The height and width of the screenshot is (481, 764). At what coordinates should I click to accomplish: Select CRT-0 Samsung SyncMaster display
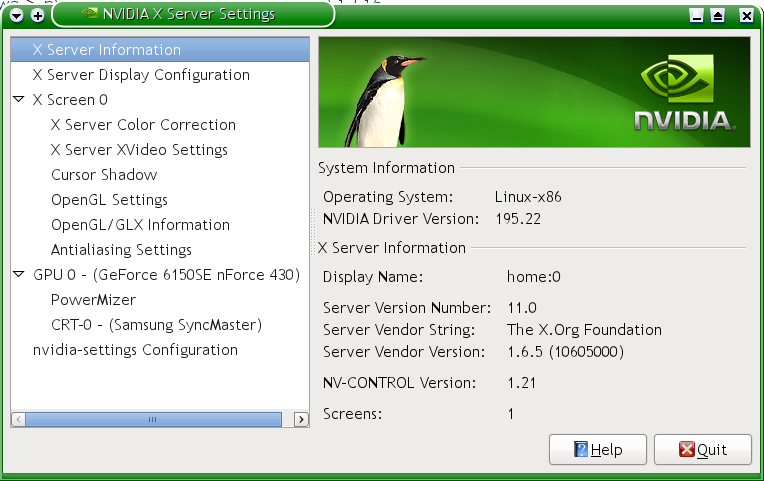pyautogui.click(x=156, y=325)
